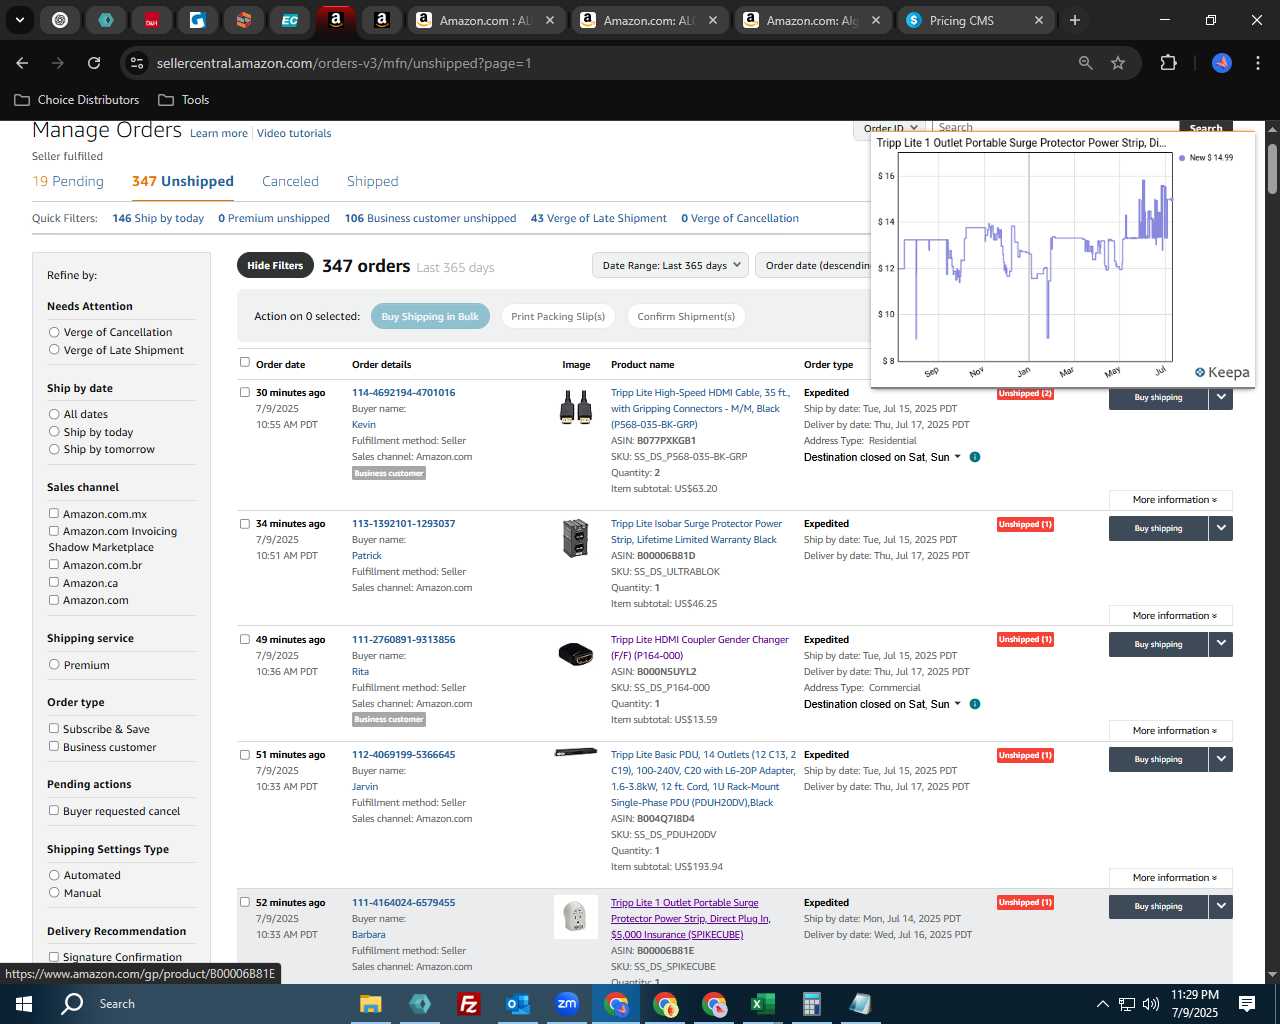Click Confirm Shipment(s) button
The height and width of the screenshot is (1024, 1280).
tap(686, 316)
